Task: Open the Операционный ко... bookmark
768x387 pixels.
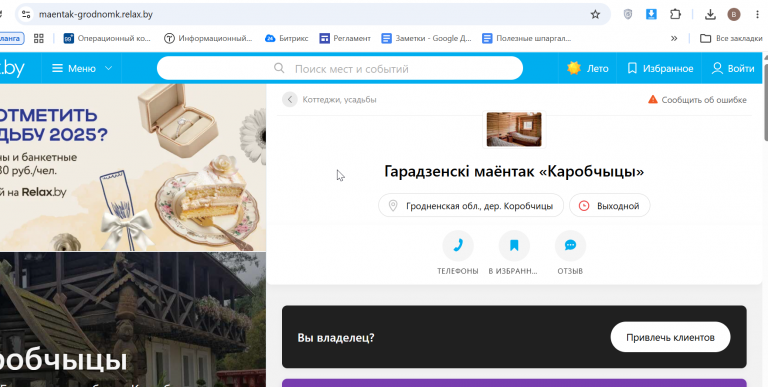Action: pos(107,38)
